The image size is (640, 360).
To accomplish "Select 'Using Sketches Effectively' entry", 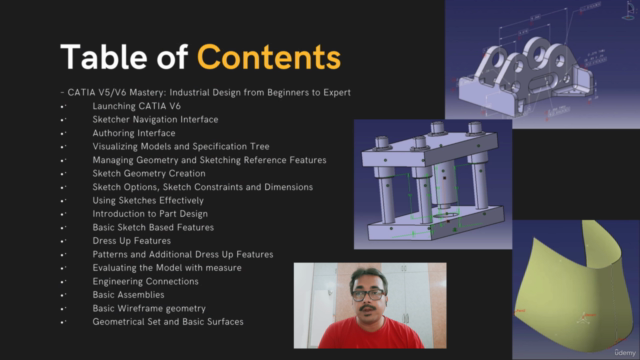I will (148, 200).
